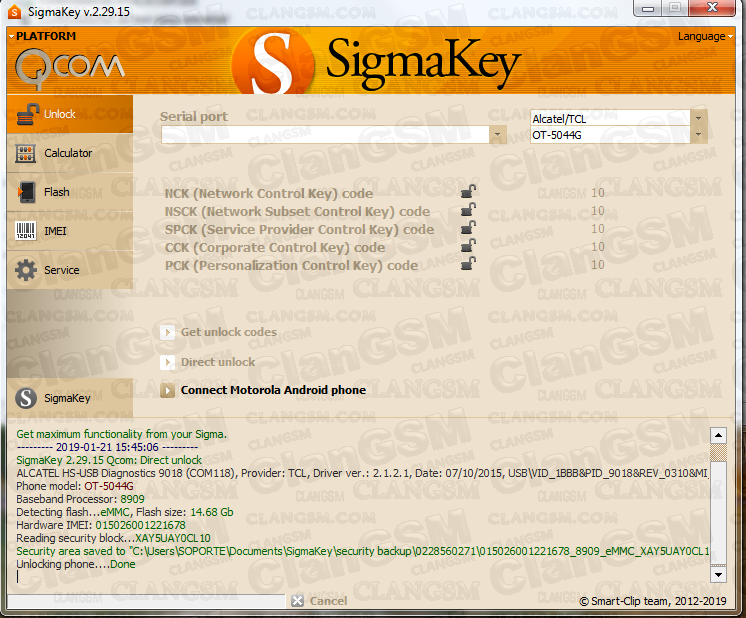Image resolution: width=746 pixels, height=618 pixels.
Task: Open the PLATFORM dropdown menu
Action: click(42, 36)
